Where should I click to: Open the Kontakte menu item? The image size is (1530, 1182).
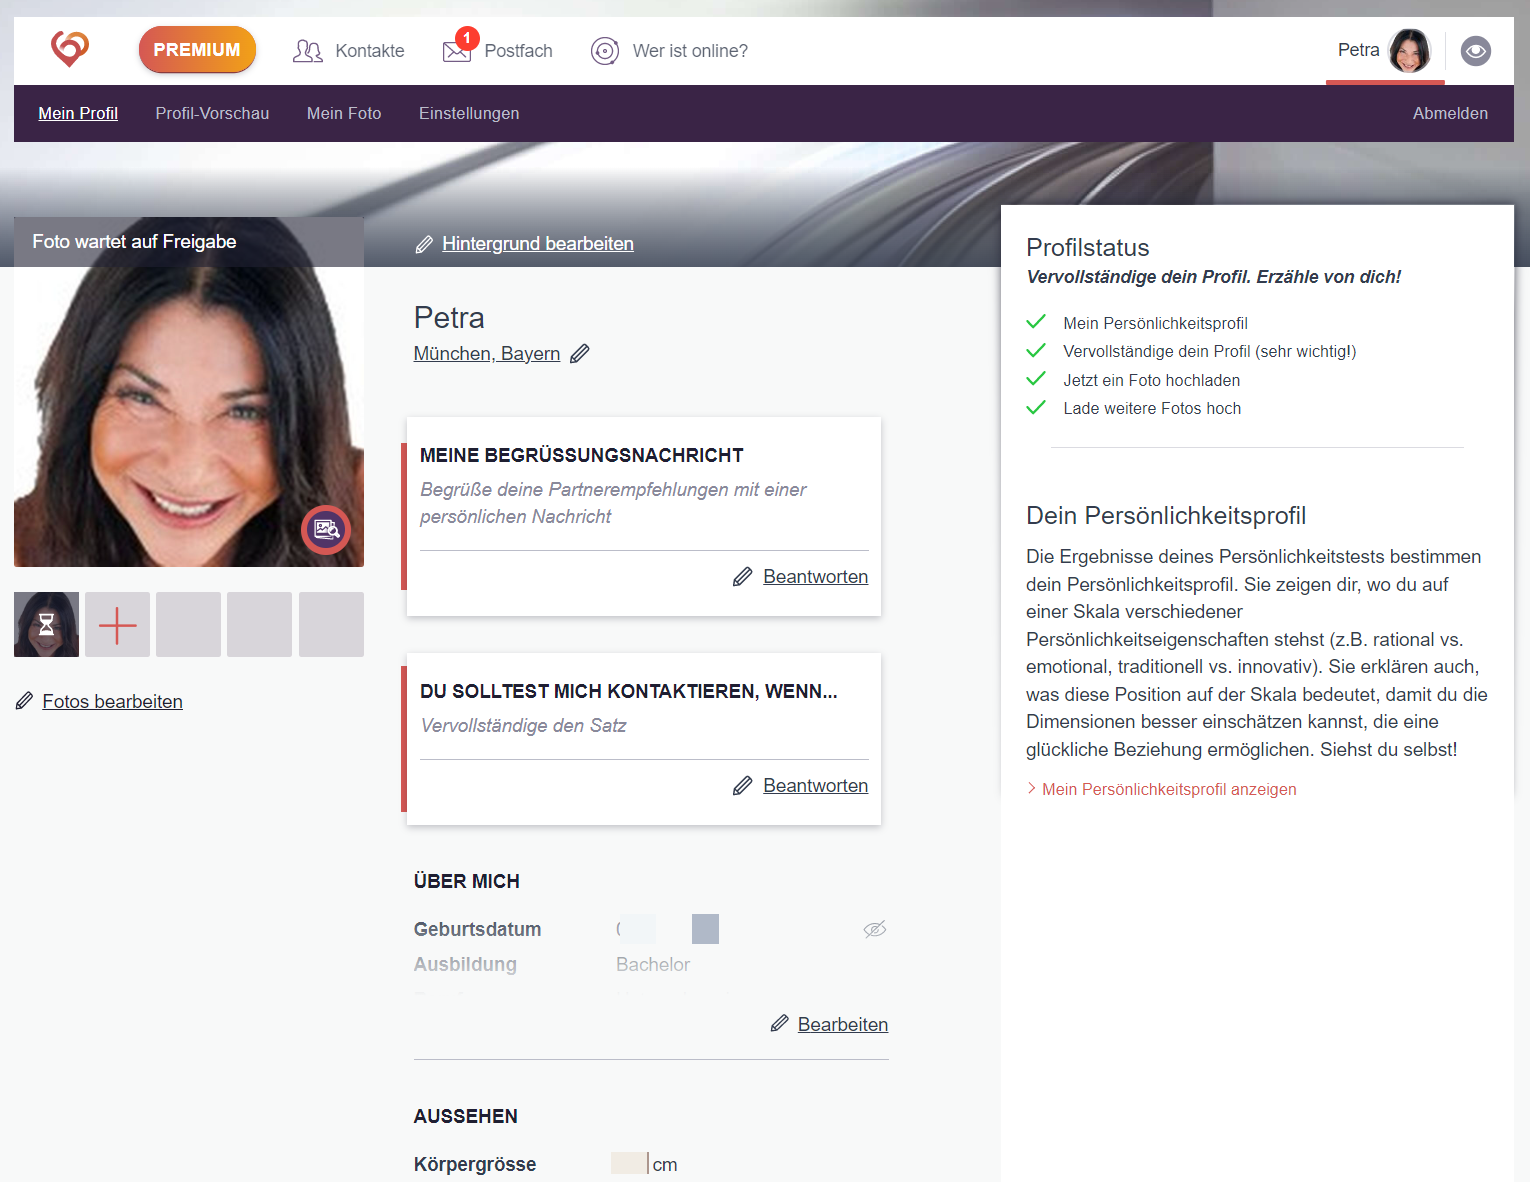click(370, 51)
